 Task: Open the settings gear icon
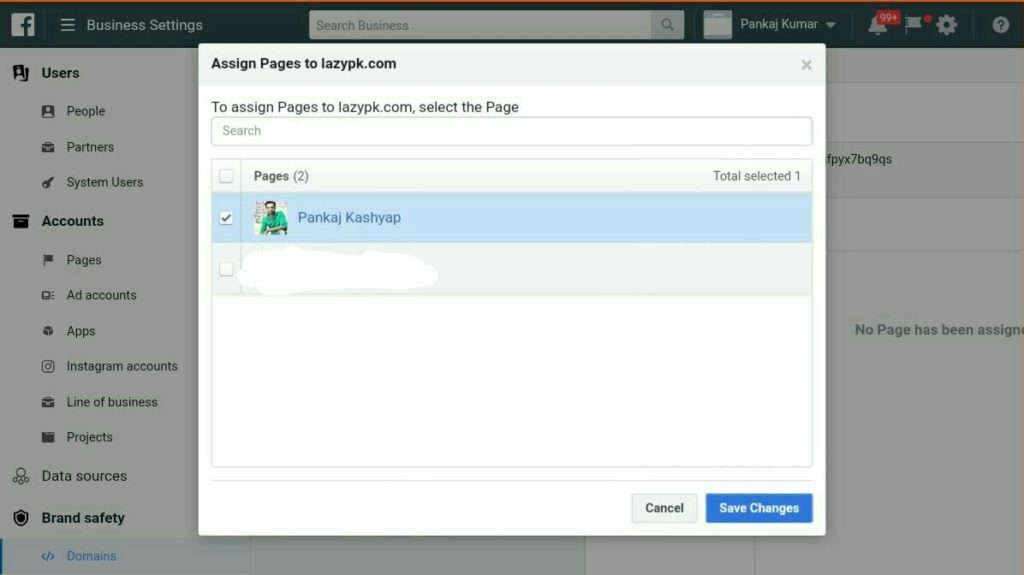pyautogui.click(x=947, y=25)
